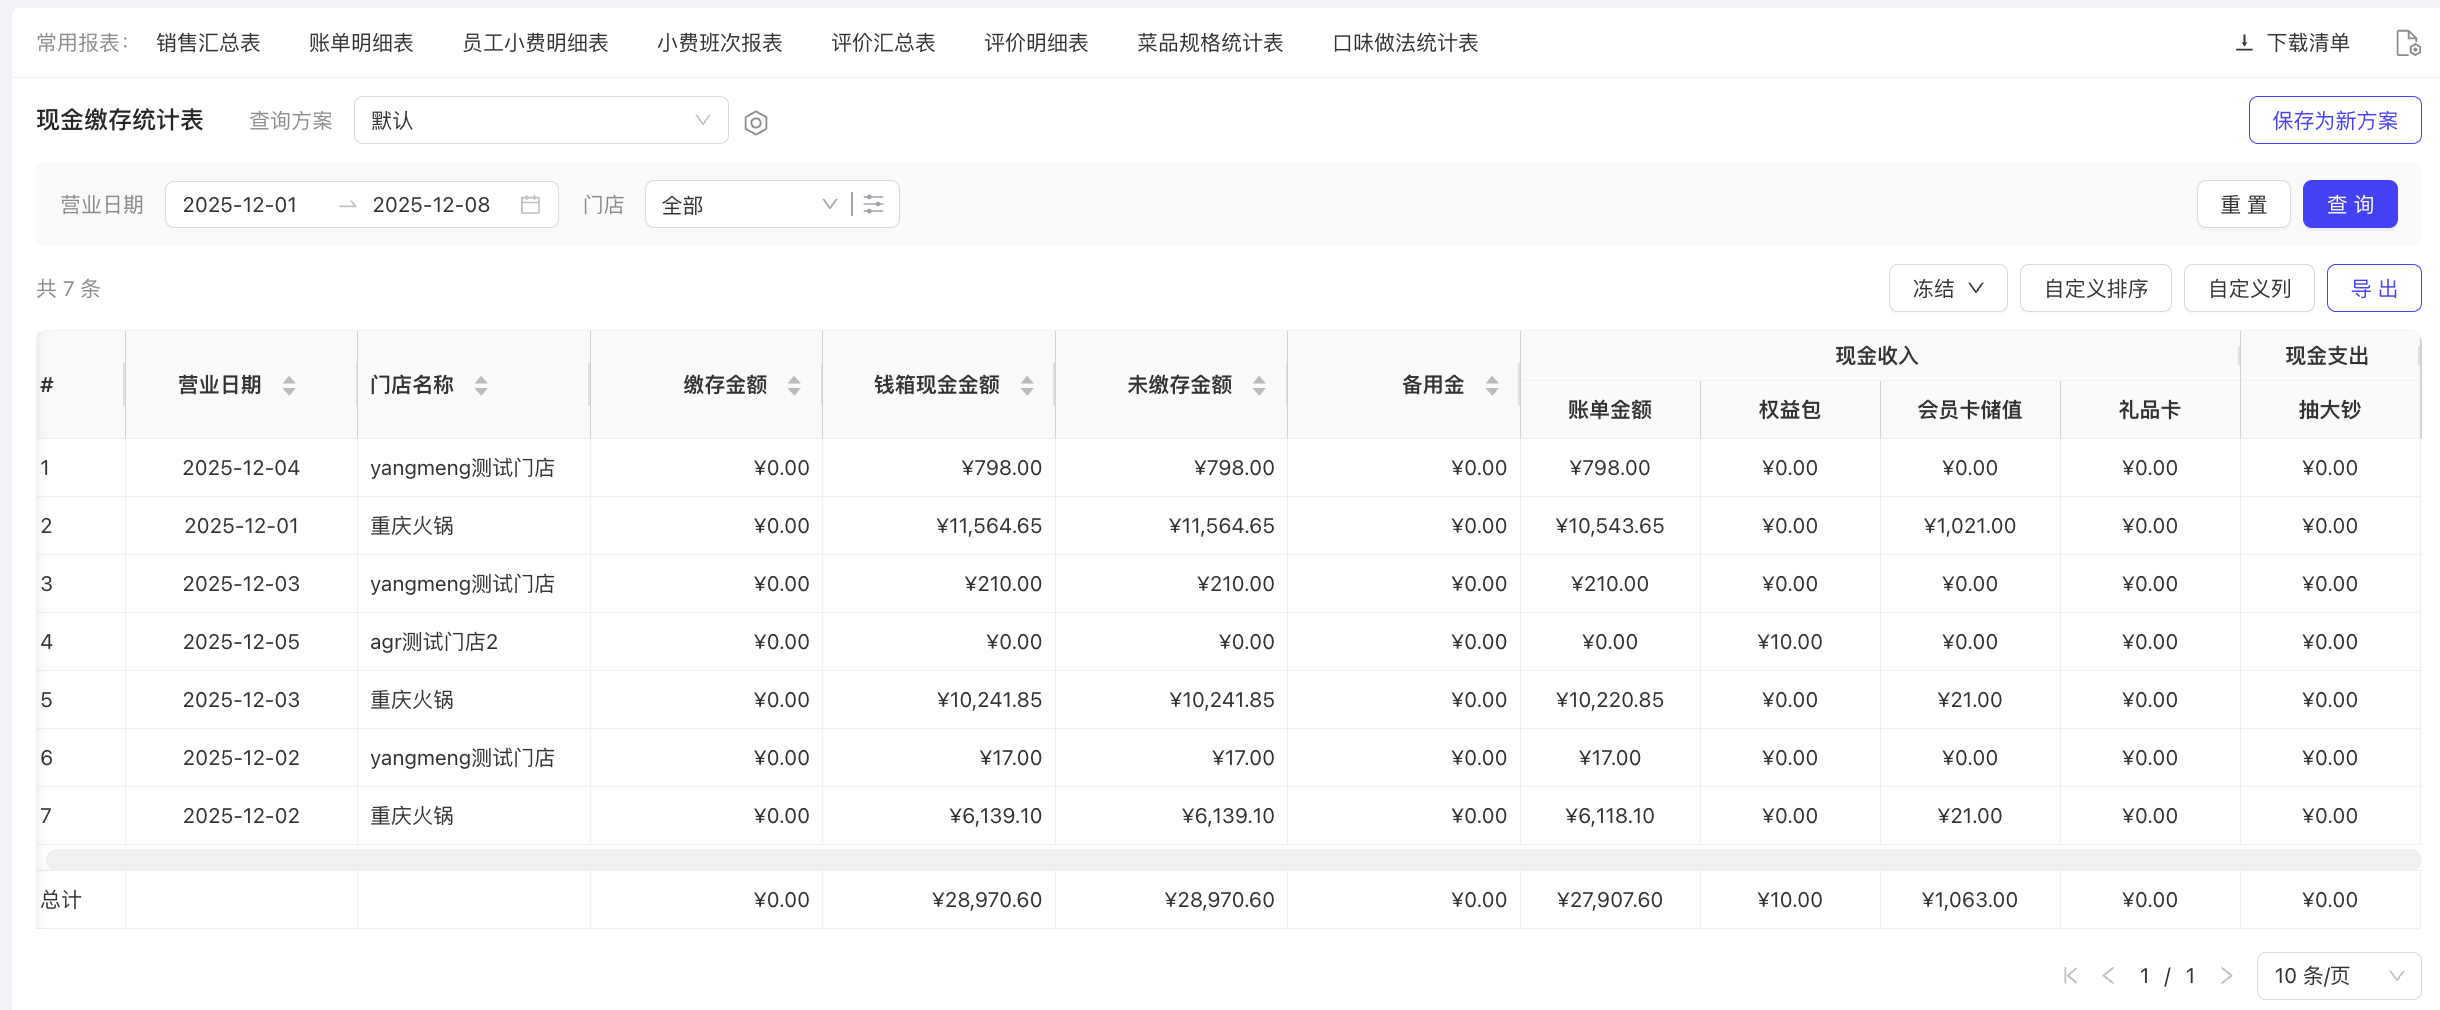The width and height of the screenshot is (2440, 1010).
Task: Sort the 缴存金额 column
Action: [794, 386]
